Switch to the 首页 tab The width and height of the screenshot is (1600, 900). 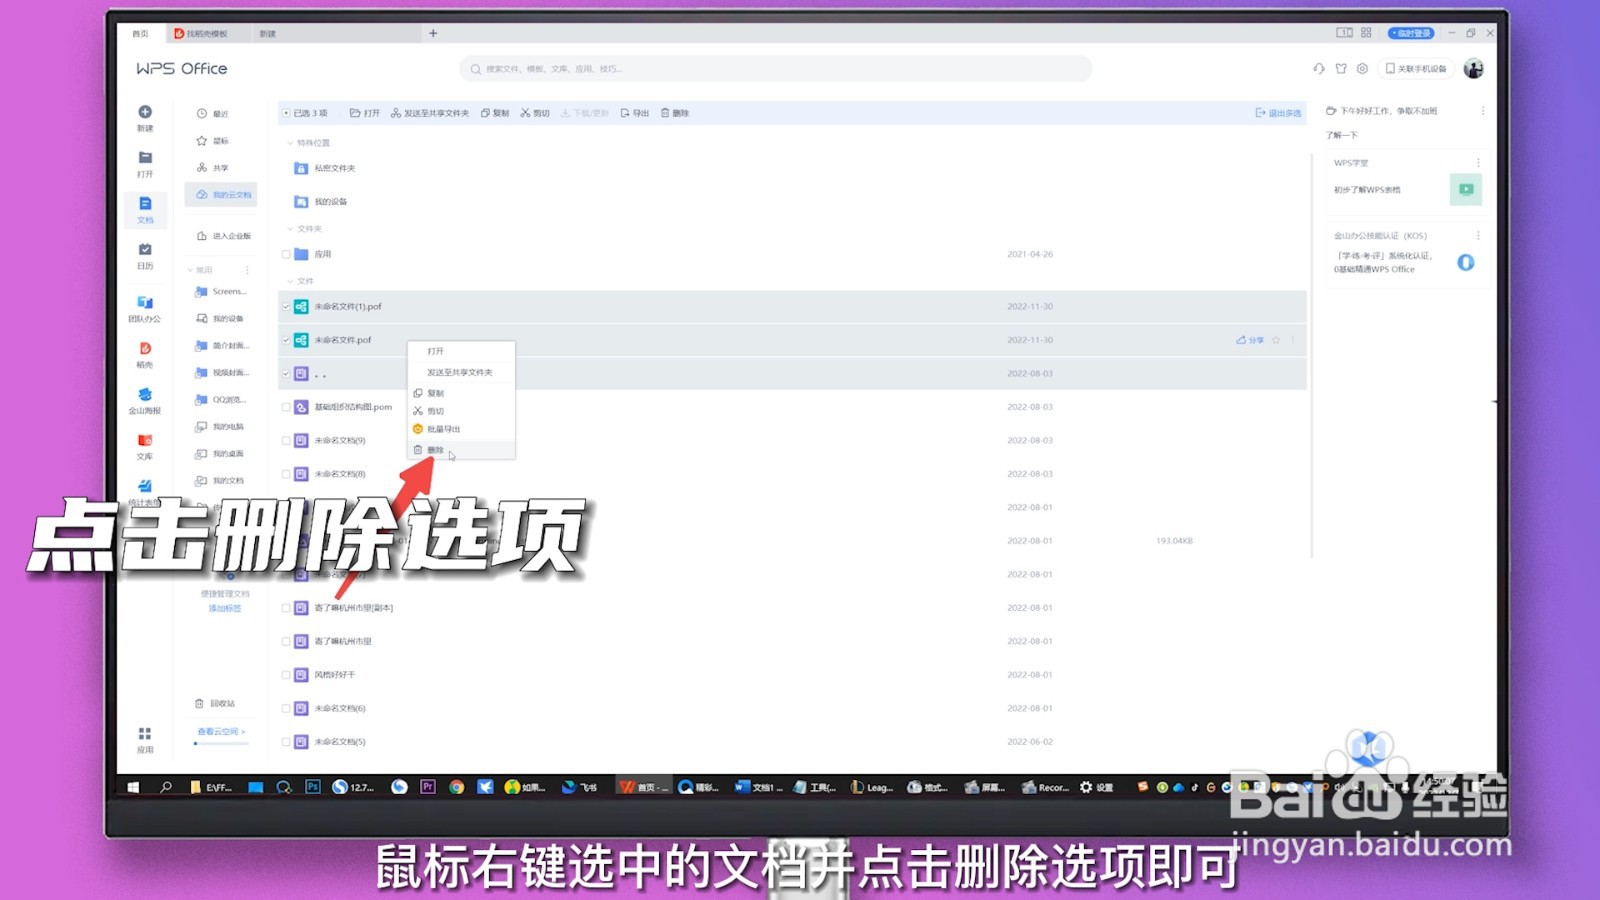click(140, 33)
